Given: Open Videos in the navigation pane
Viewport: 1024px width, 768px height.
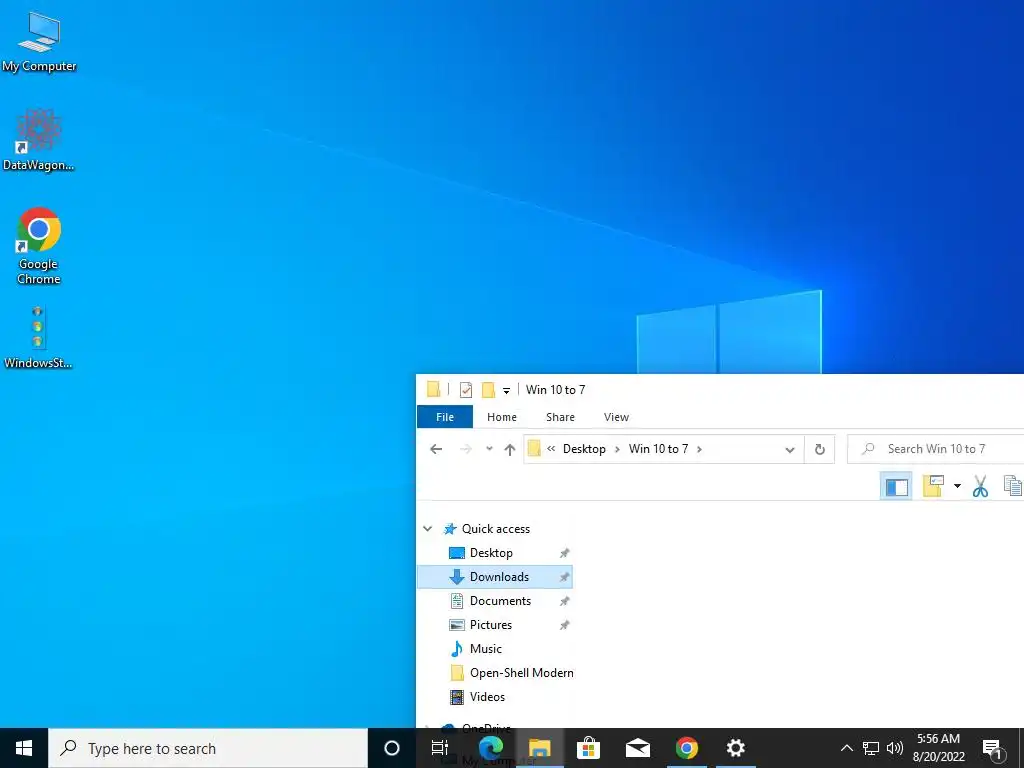Looking at the screenshot, I should 487,697.
